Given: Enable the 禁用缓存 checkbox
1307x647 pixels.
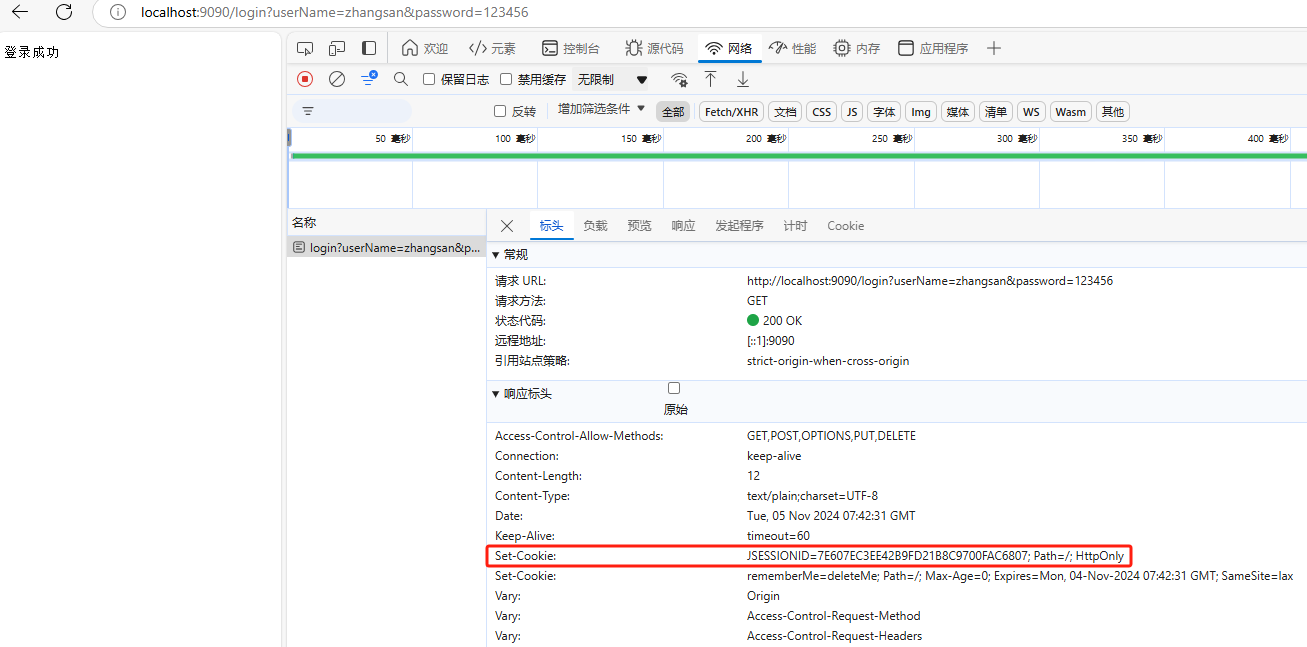Looking at the screenshot, I should tap(506, 79).
